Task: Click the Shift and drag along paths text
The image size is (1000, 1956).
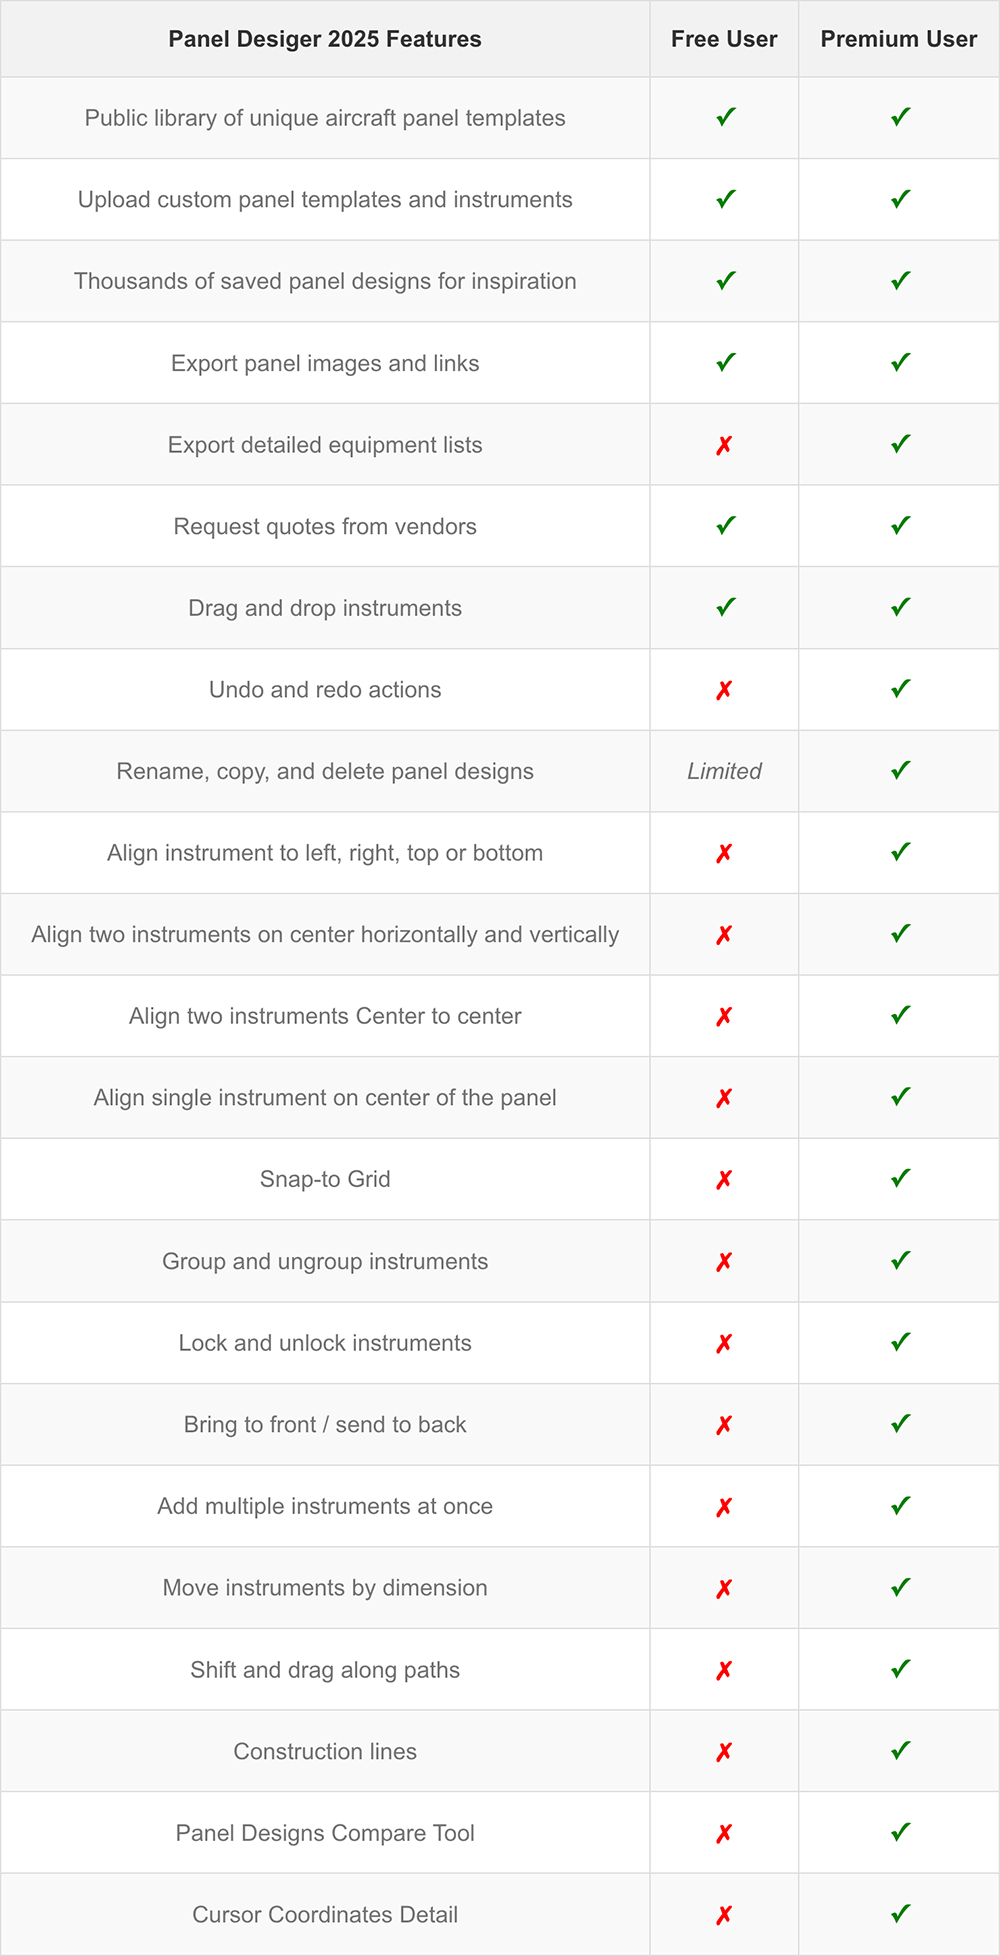Action: [x=325, y=1670]
